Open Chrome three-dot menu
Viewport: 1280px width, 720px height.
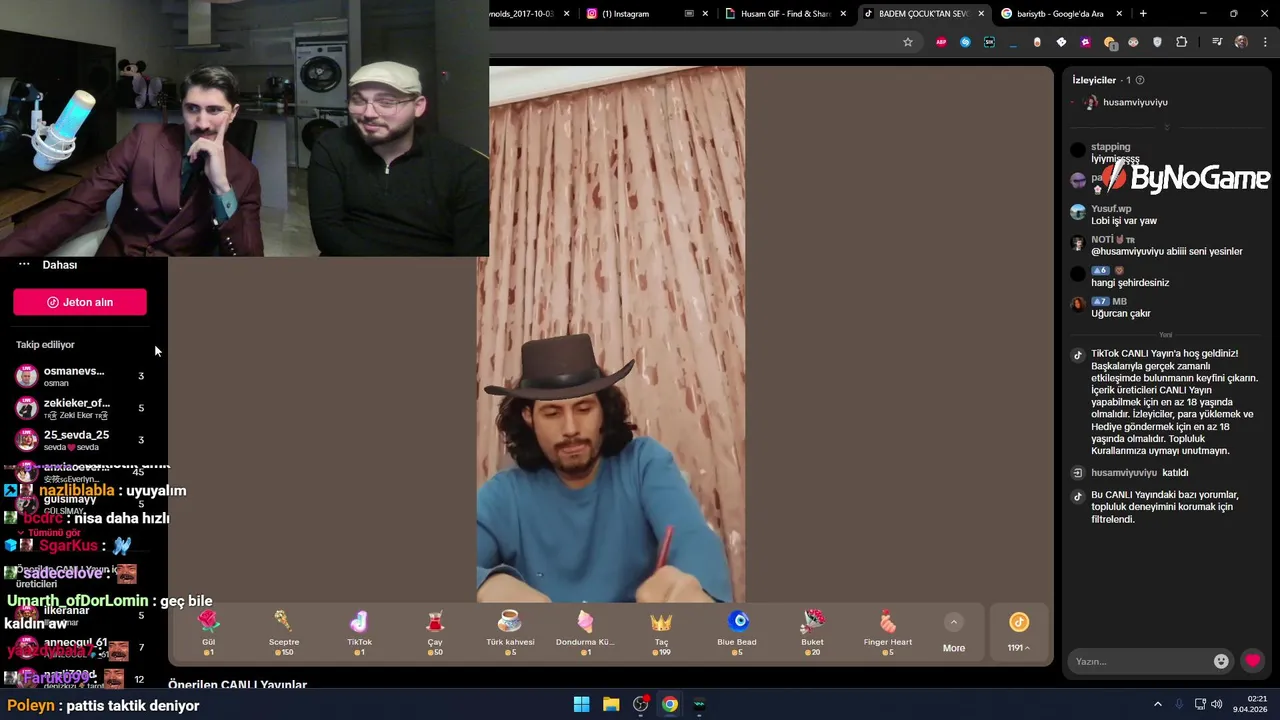[x=1266, y=42]
